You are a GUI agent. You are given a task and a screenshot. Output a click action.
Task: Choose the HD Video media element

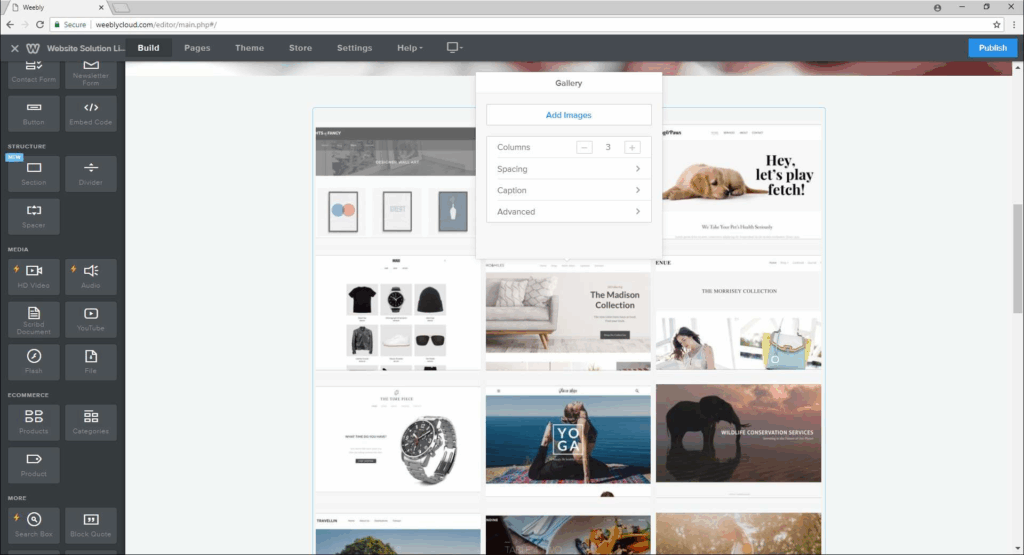click(x=34, y=276)
